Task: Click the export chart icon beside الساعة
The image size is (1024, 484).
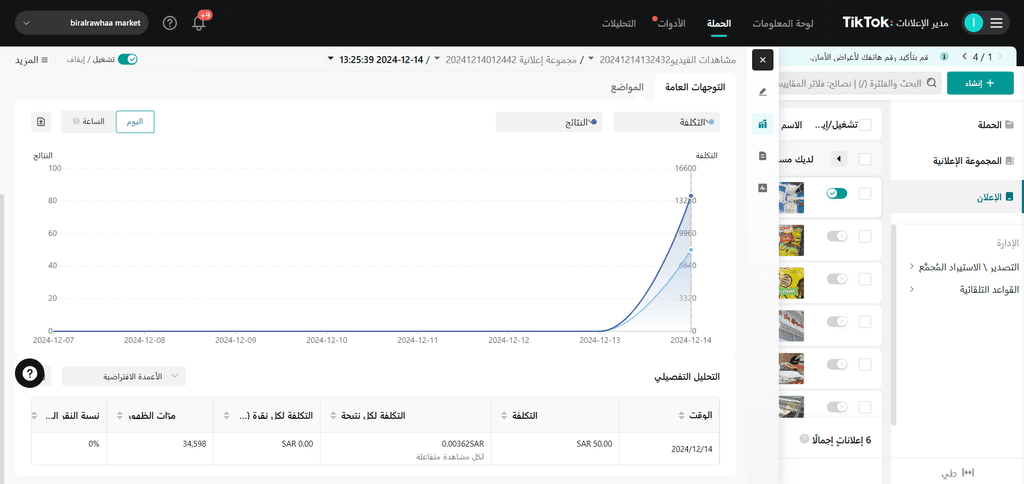Action: click(41, 121)
